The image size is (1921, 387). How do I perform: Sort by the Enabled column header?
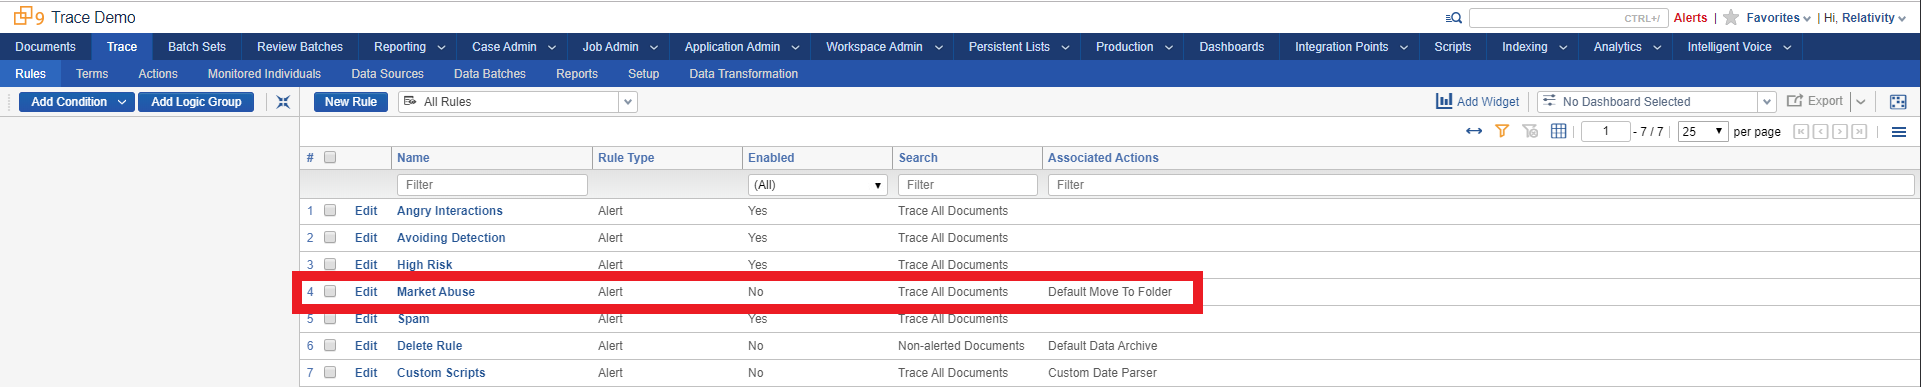click(771, 158)
